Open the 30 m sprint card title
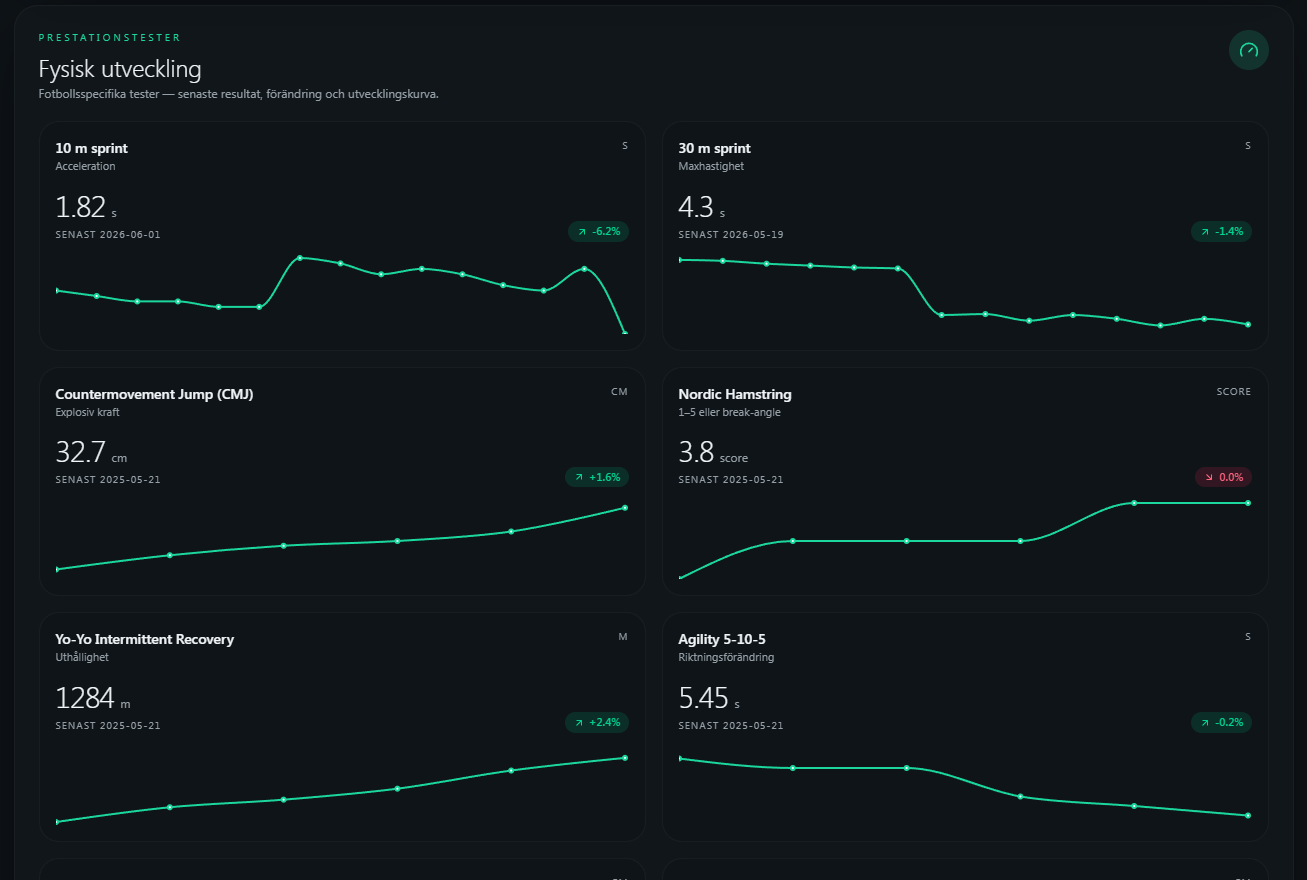Image resolution: width=1307 pixels, height=880 pixels. pos(714,149)
